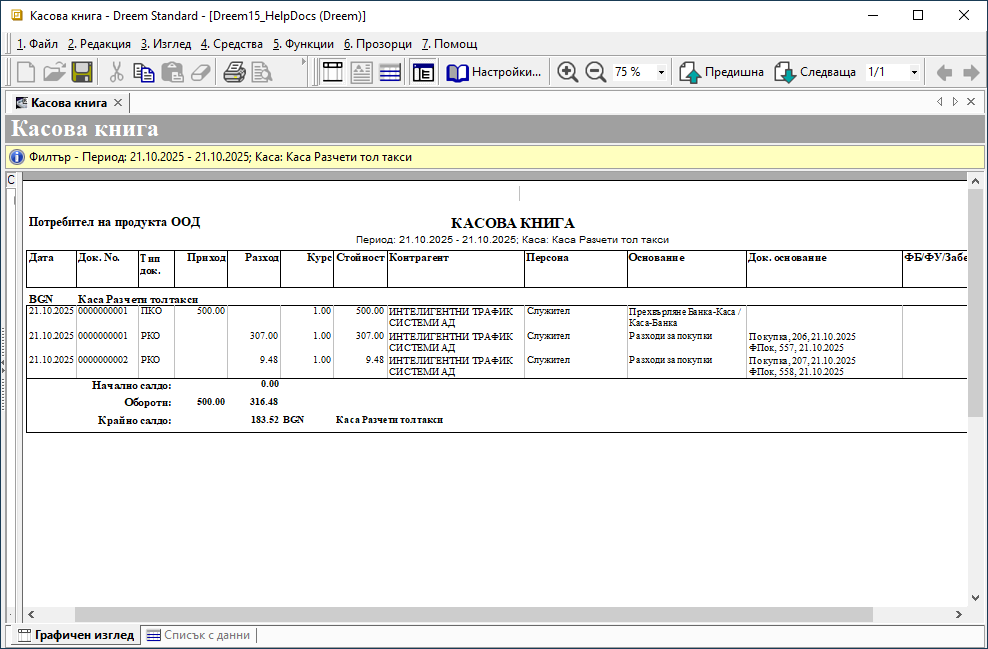Click the Настройки button
Image resolution: width=988 pixels, height=649 pixels.
tap(495, 72)
